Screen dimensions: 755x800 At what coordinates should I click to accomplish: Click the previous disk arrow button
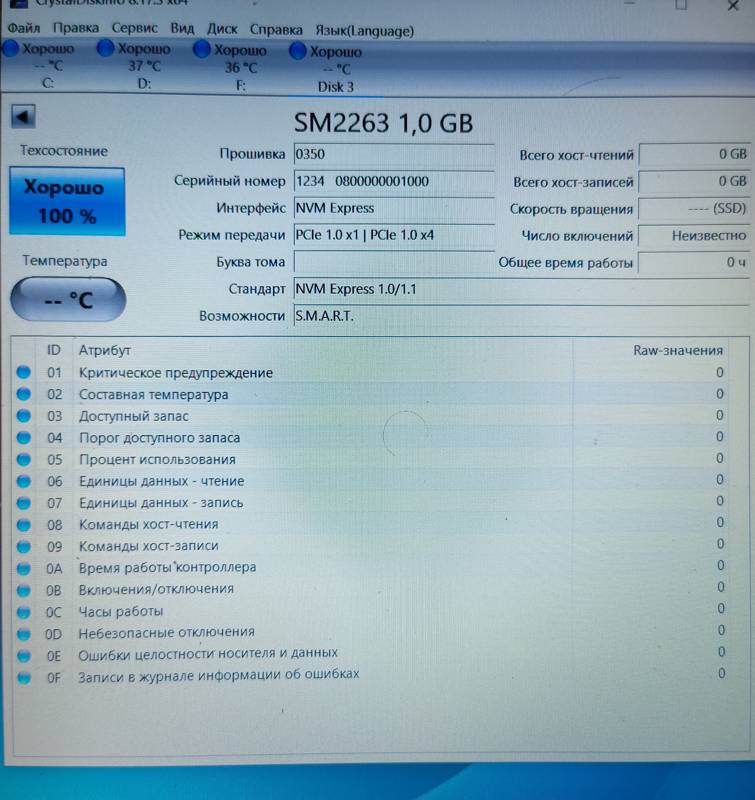(x=22, y=117)
